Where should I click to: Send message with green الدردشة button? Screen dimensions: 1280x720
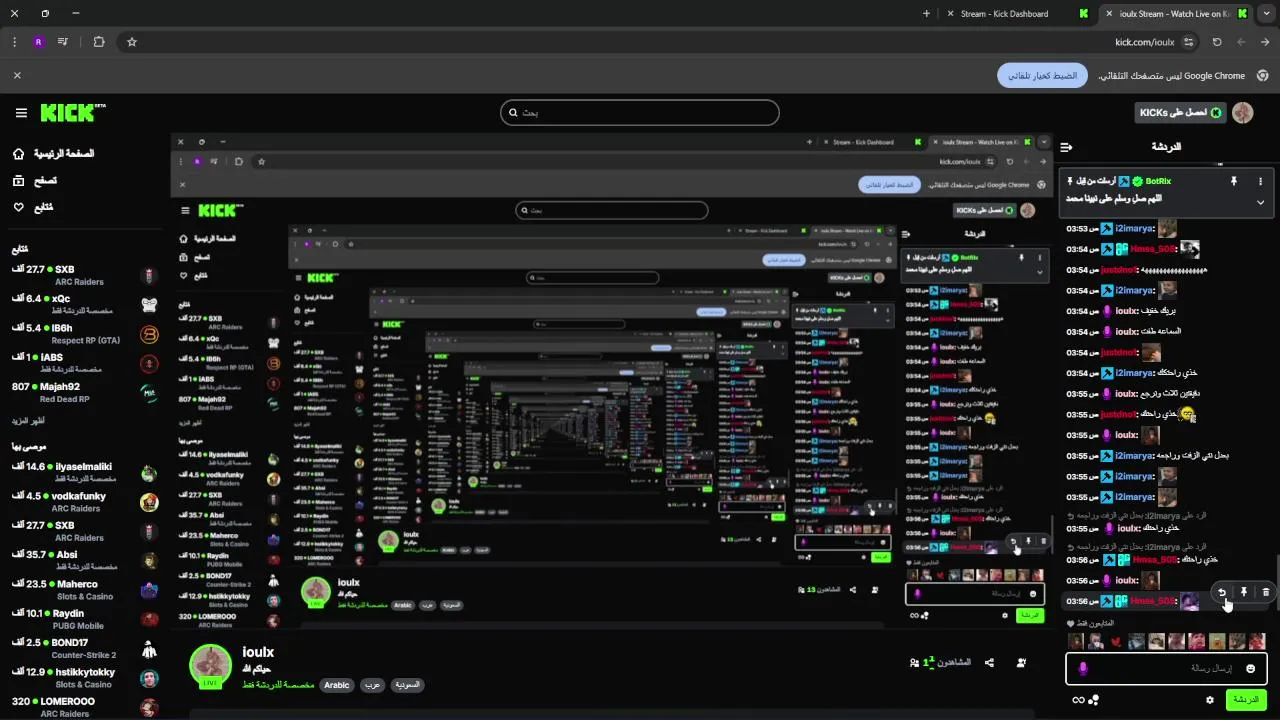click(1246, 700)
